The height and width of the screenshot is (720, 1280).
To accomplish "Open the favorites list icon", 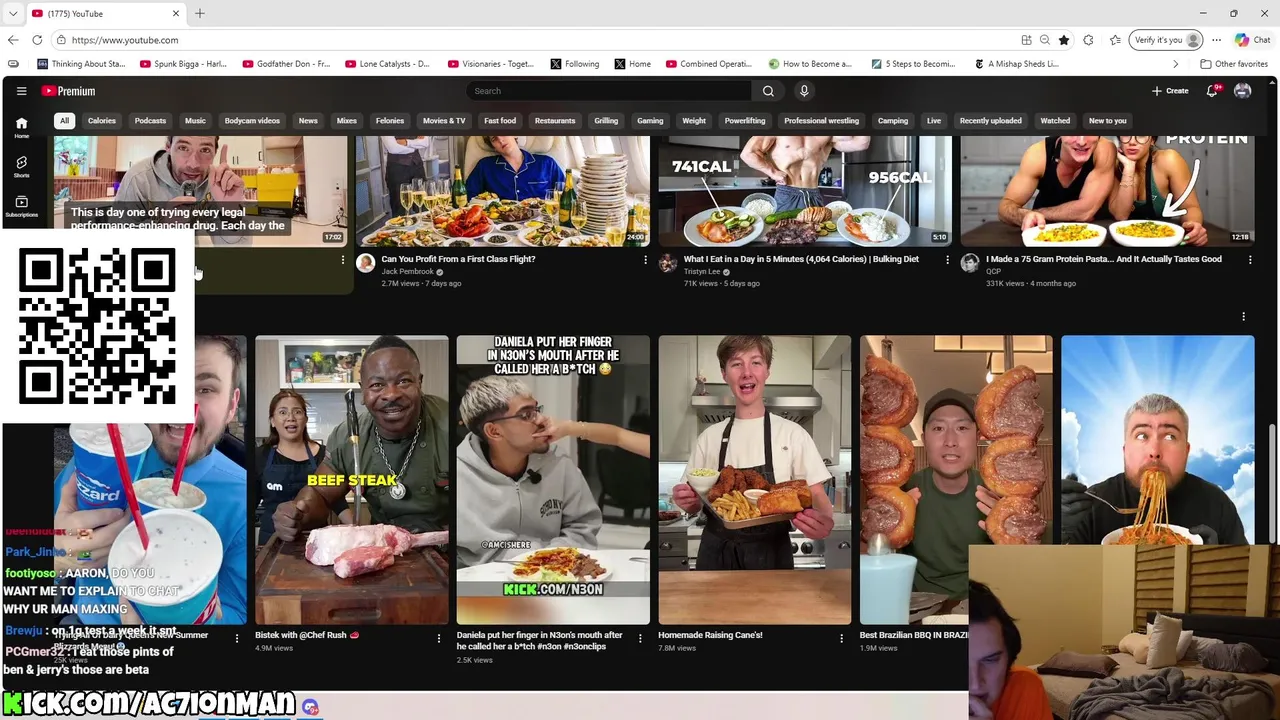I will pyautogui.click(x=1115, y=40).
